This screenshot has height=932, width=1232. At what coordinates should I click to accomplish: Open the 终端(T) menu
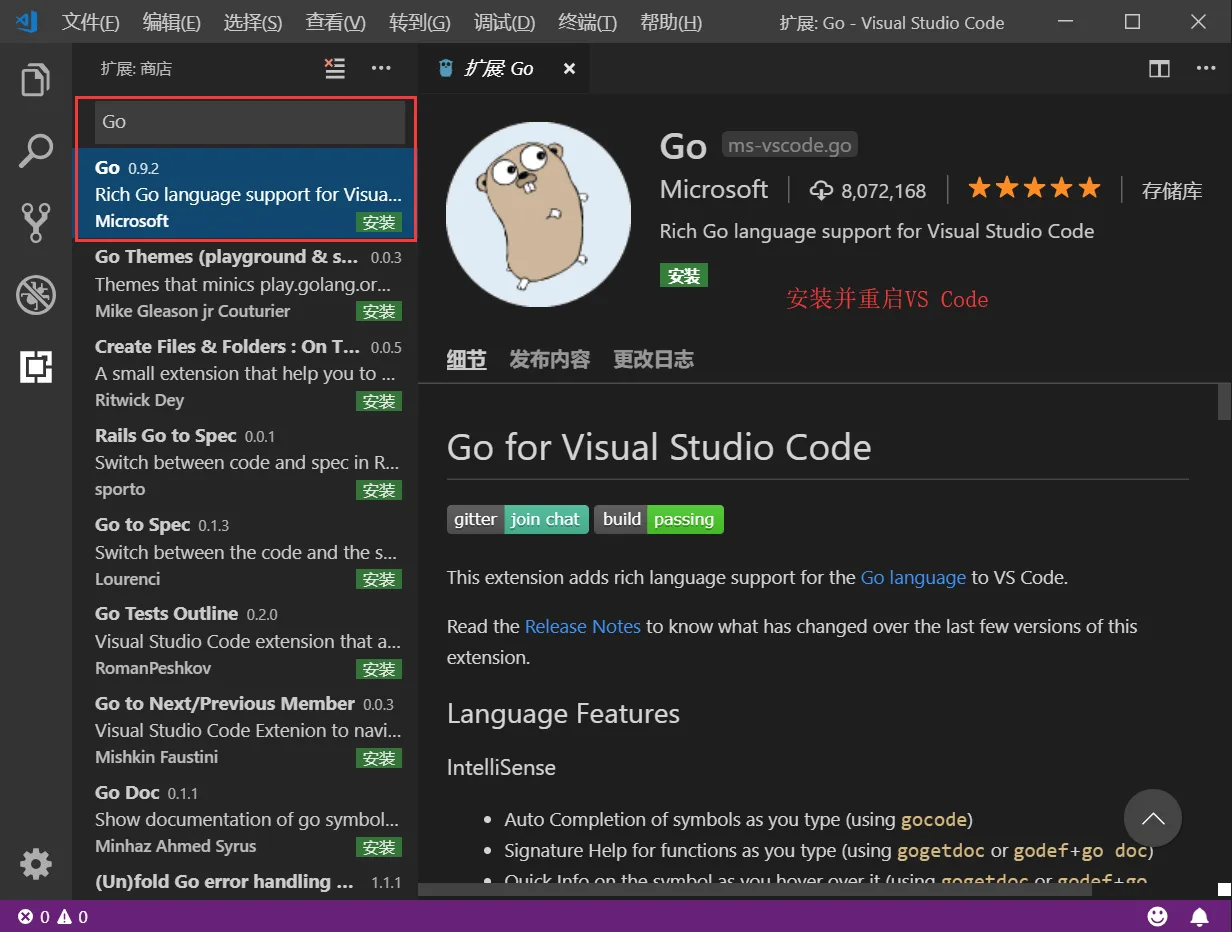(x=587, y=22)
